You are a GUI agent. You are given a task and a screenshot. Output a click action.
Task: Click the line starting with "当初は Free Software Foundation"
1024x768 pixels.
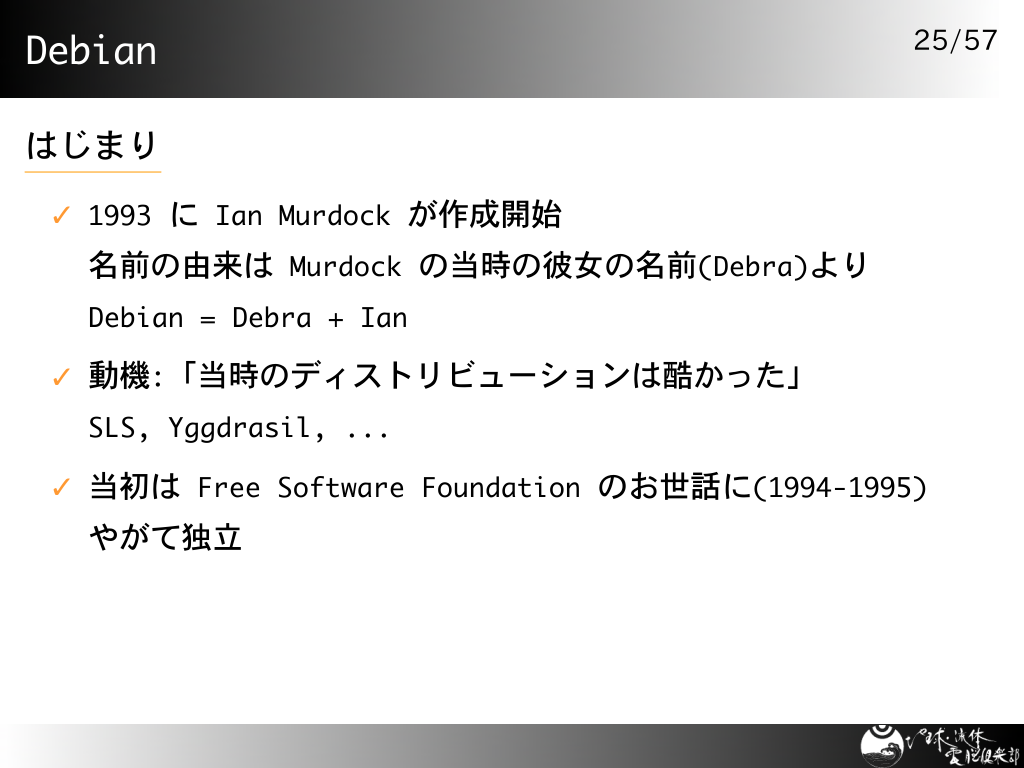[x=507, y=487]
